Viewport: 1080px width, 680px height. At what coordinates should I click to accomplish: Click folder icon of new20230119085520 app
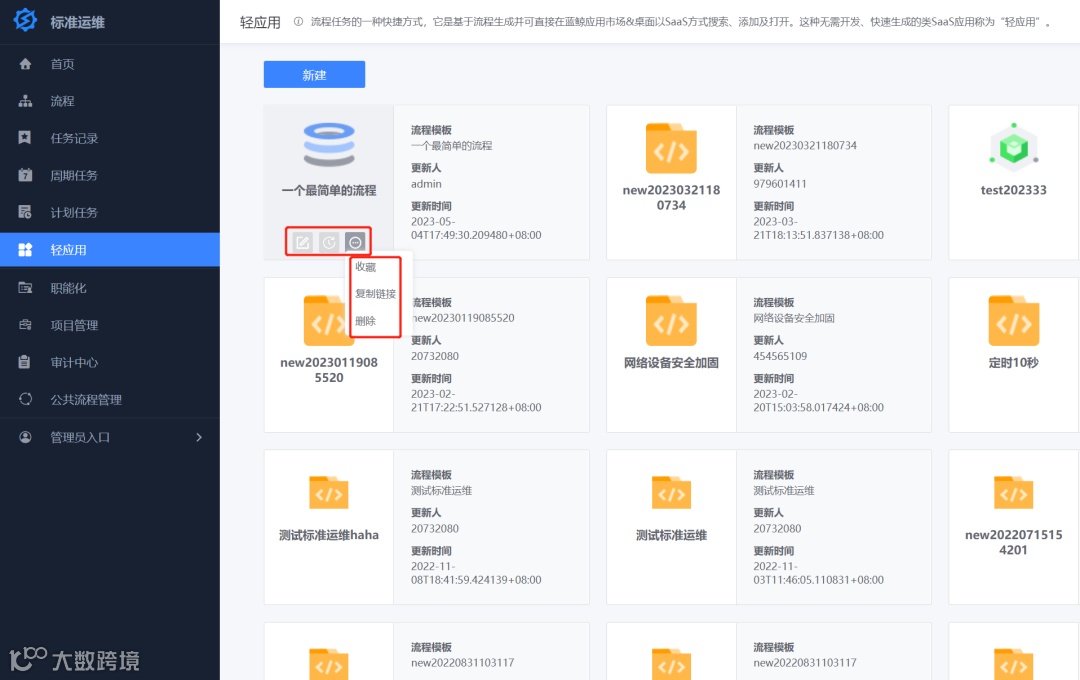click(329, 320)
